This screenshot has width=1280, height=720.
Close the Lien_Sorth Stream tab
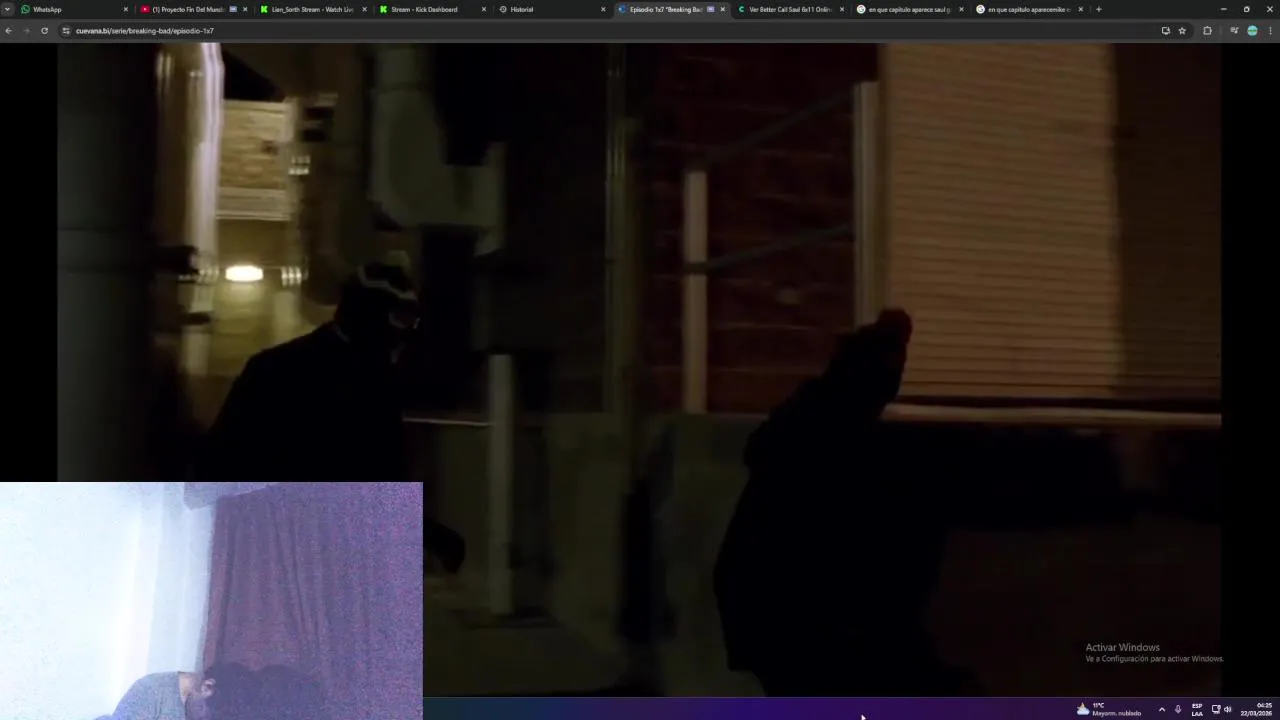(364, 9)
